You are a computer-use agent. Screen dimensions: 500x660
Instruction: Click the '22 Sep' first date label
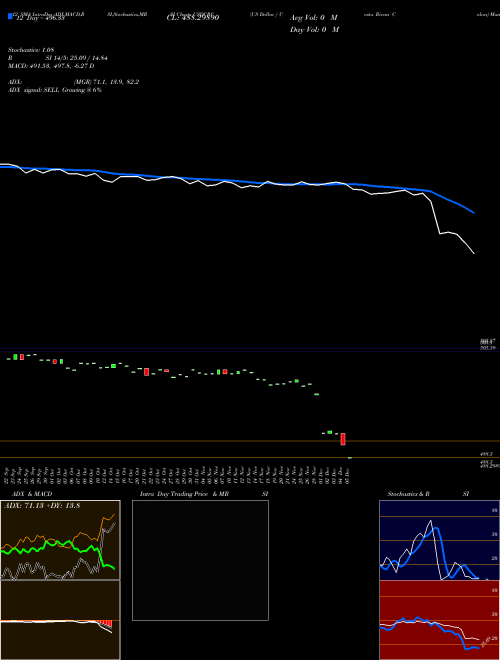pos(8,474)
